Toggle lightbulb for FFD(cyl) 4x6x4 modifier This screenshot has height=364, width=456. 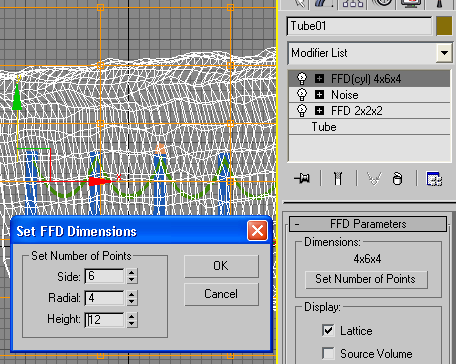click(302, 79)
